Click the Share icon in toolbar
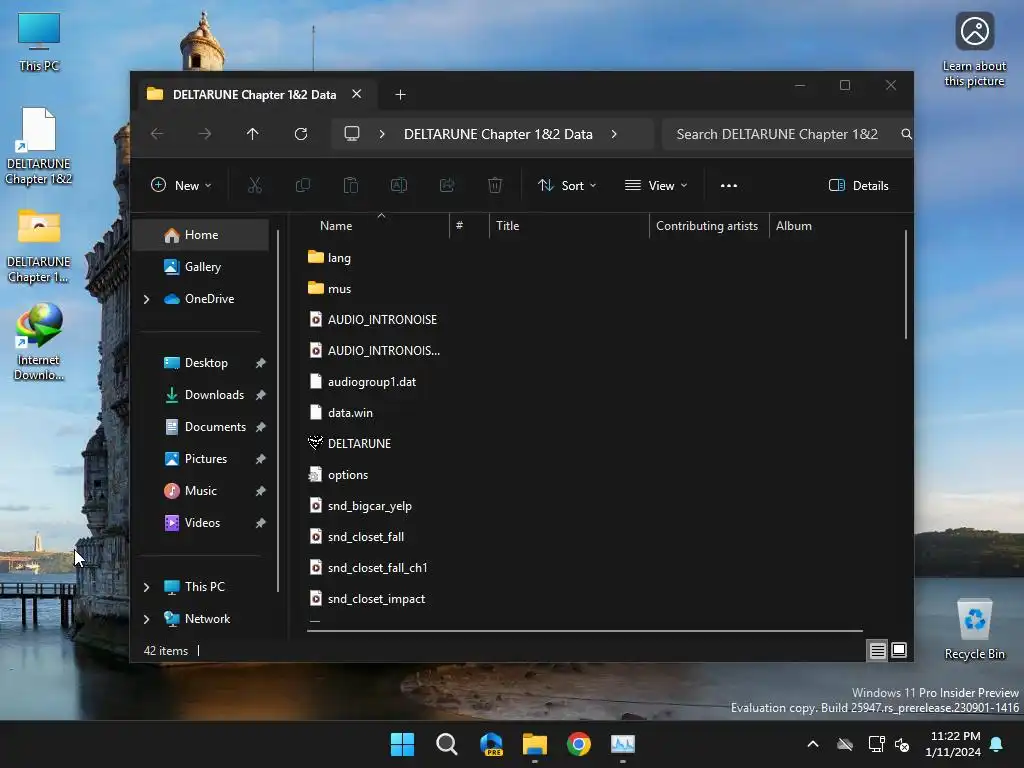Image resolution: width=1024 pixels, height=768 pixels. (447, 185)
